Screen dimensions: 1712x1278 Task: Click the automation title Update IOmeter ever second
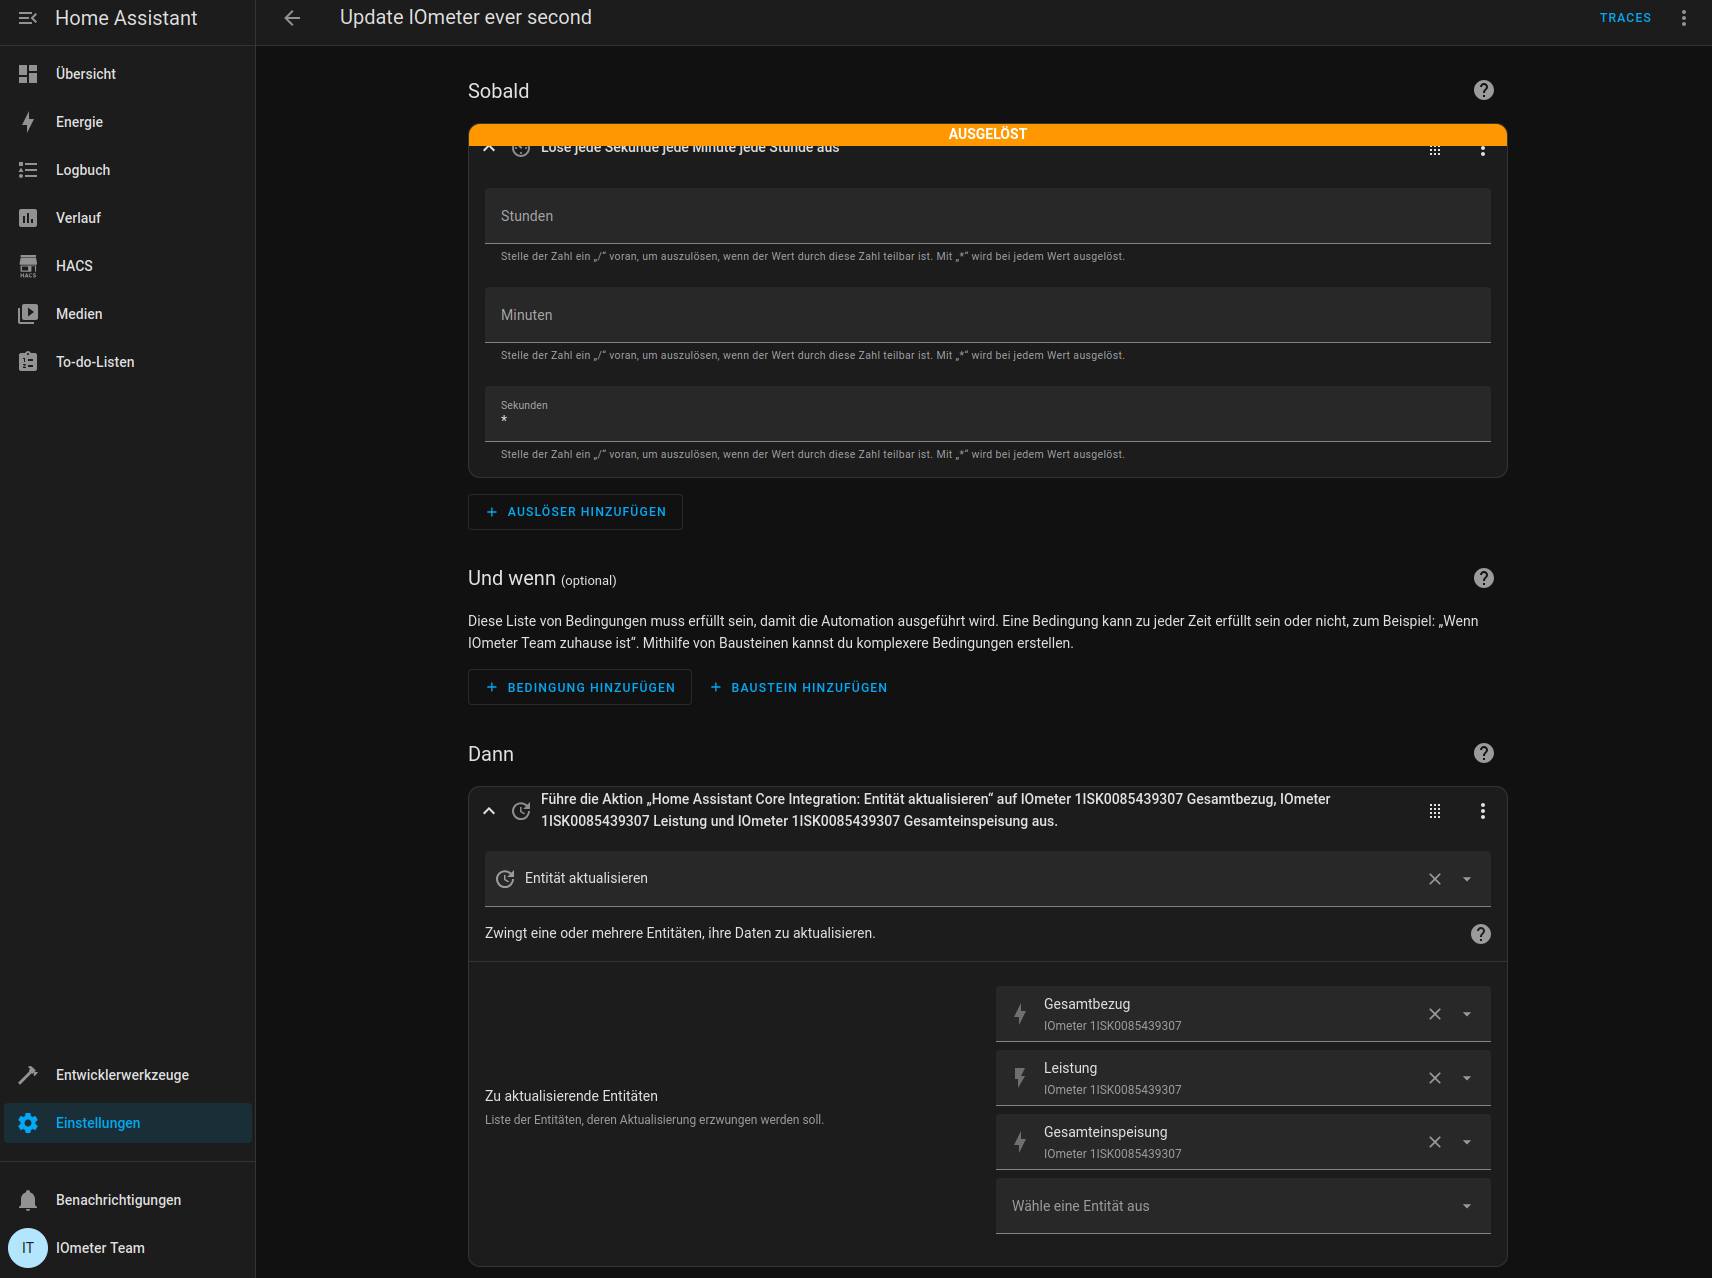coord(466,17)
